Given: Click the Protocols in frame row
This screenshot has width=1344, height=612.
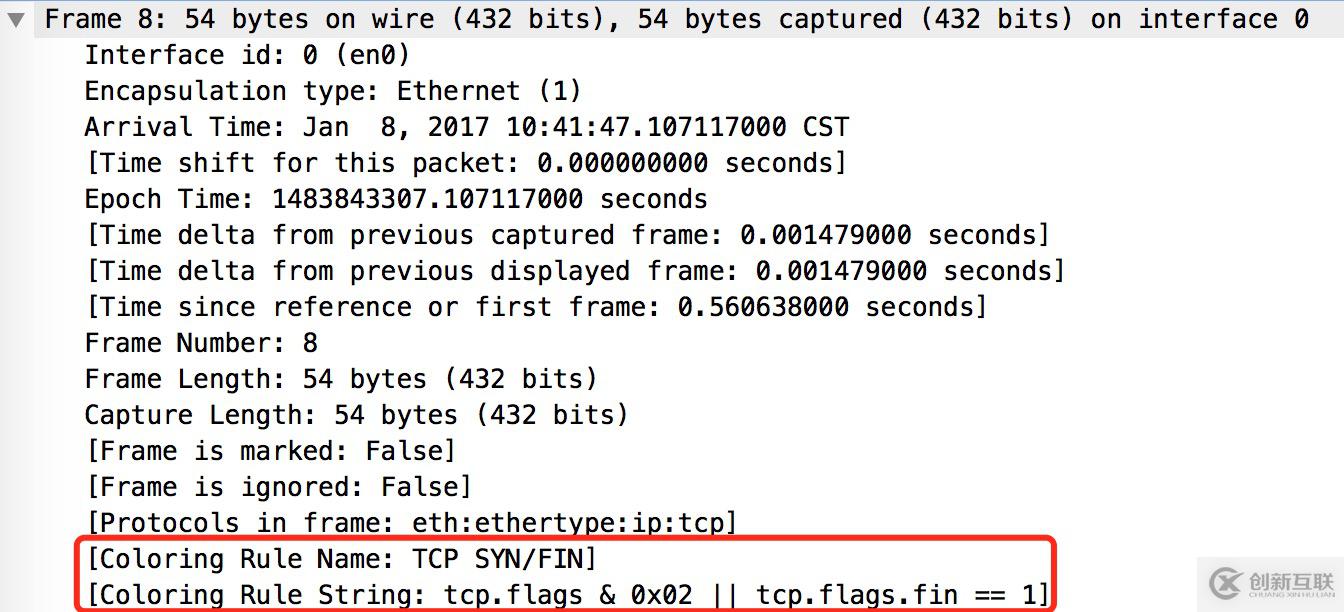Looking at the screenshot, I should point(411,523).
